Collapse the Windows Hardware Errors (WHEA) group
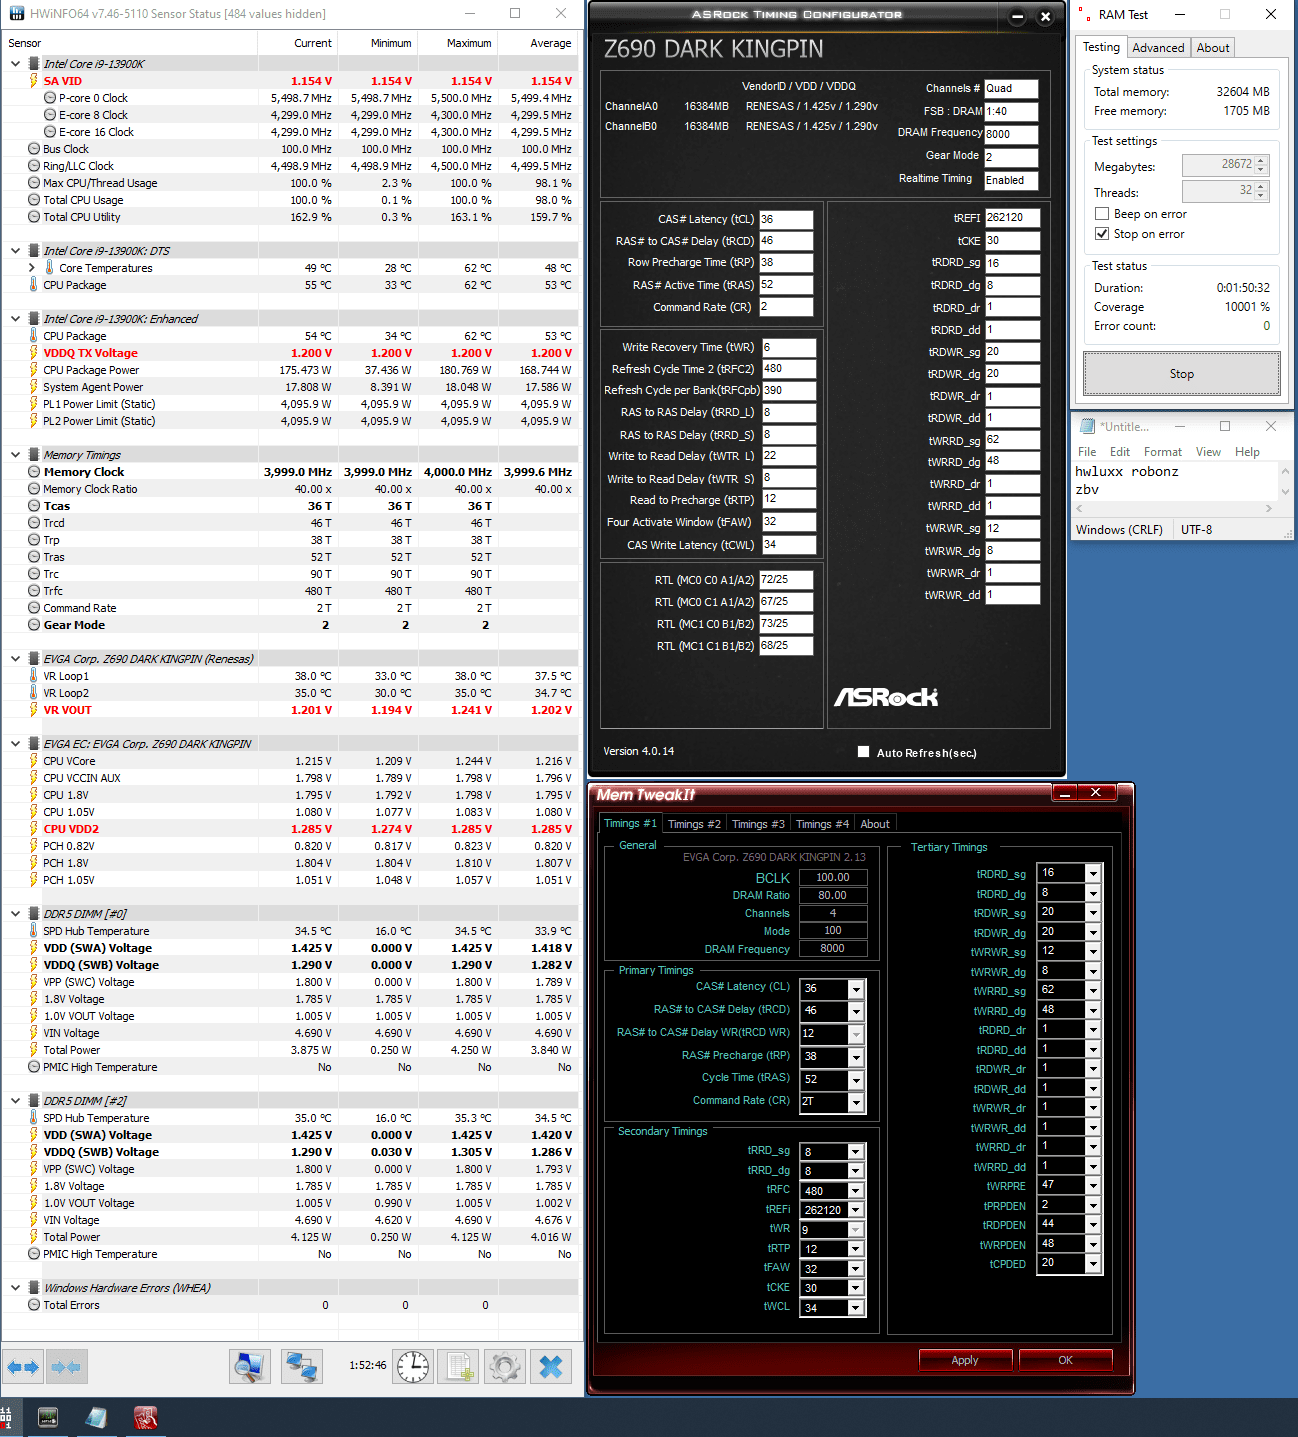The width and height of the screenshot is (1298, 1437). (x=15, y=1288)
